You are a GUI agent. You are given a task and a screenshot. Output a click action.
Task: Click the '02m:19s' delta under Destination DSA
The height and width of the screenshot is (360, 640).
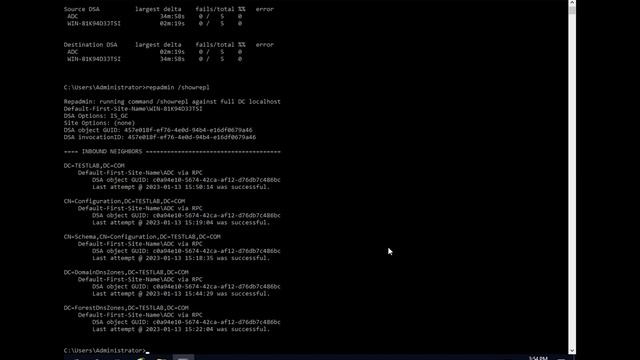pyautogui.click(x=172, y=52)
